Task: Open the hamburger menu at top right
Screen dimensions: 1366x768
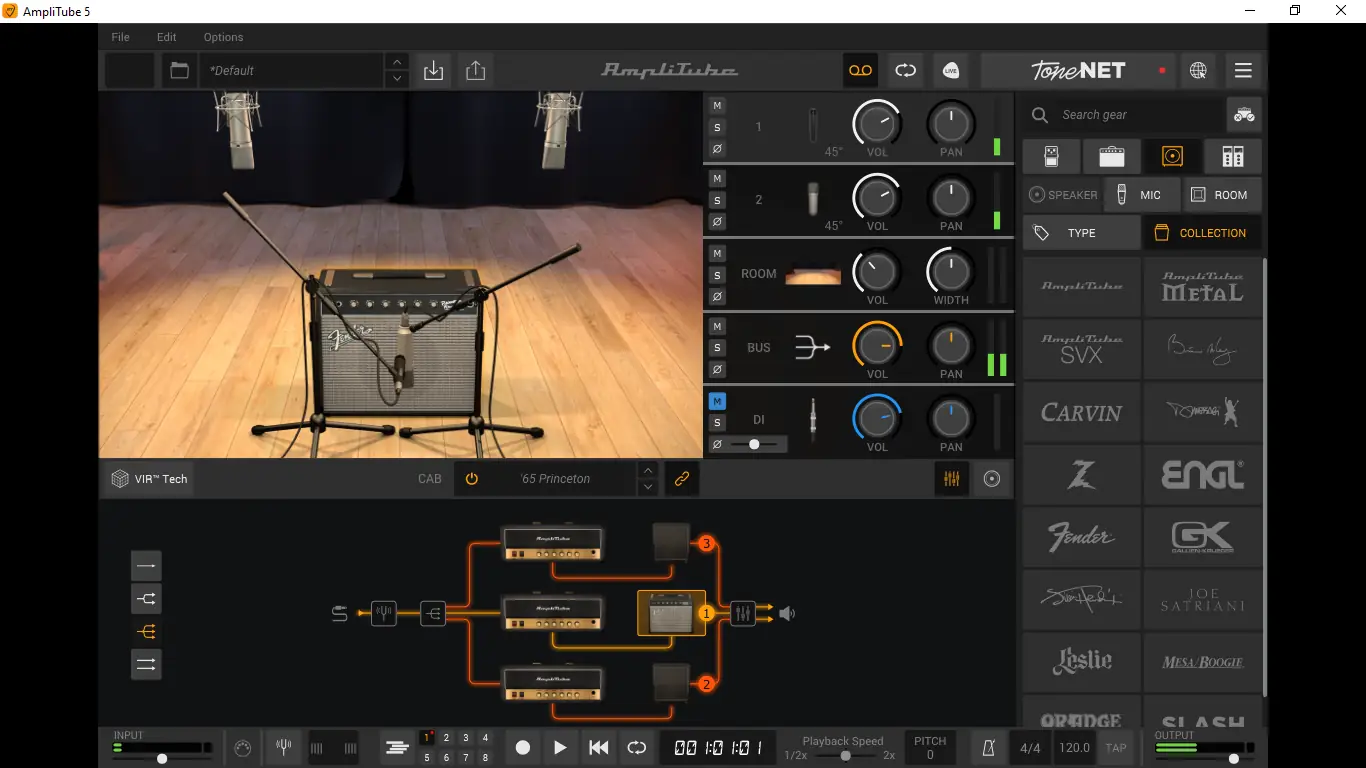Action: click(x=1243, y=71)
